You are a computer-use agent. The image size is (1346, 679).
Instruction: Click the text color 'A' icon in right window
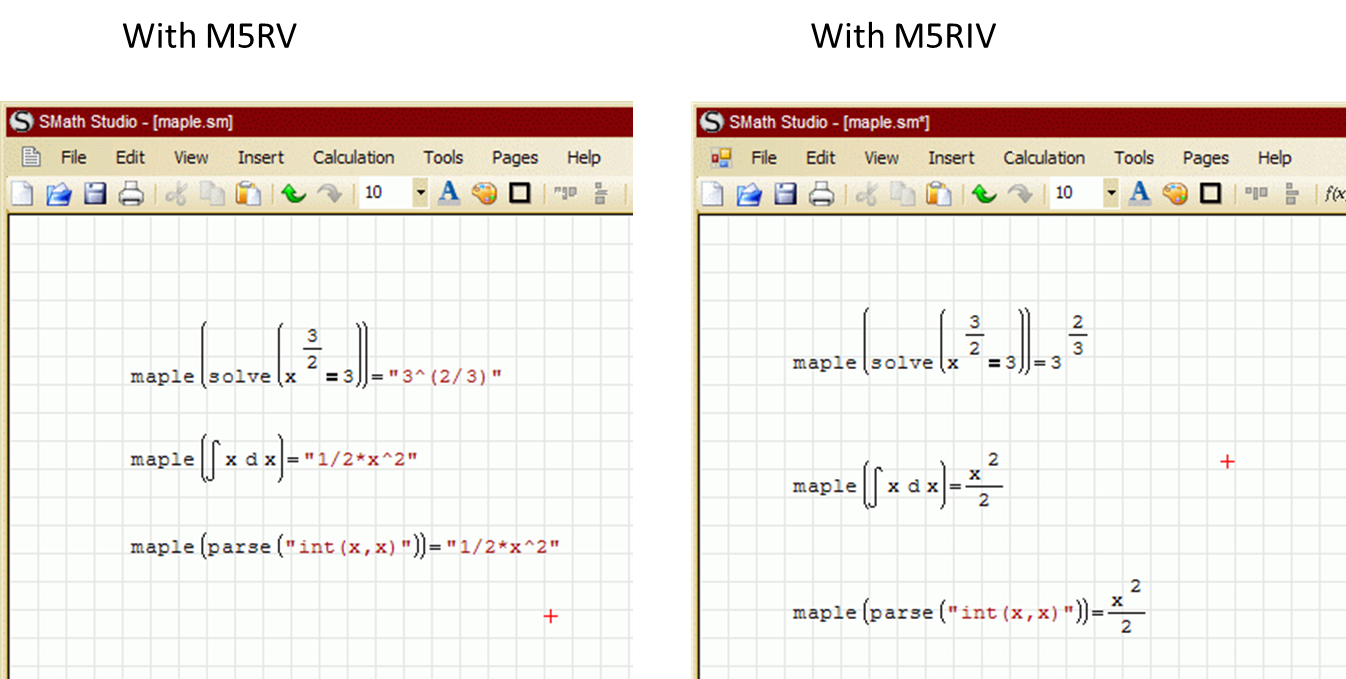(1140, 193)
